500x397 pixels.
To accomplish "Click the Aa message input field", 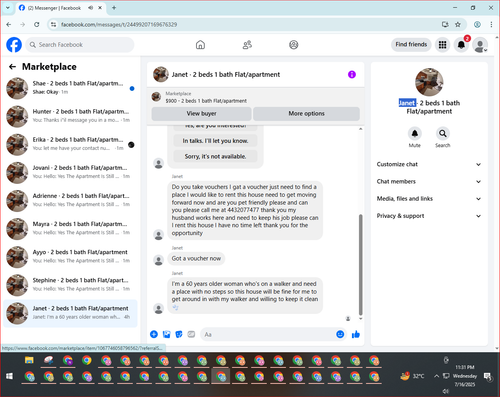I will point(268,334).
